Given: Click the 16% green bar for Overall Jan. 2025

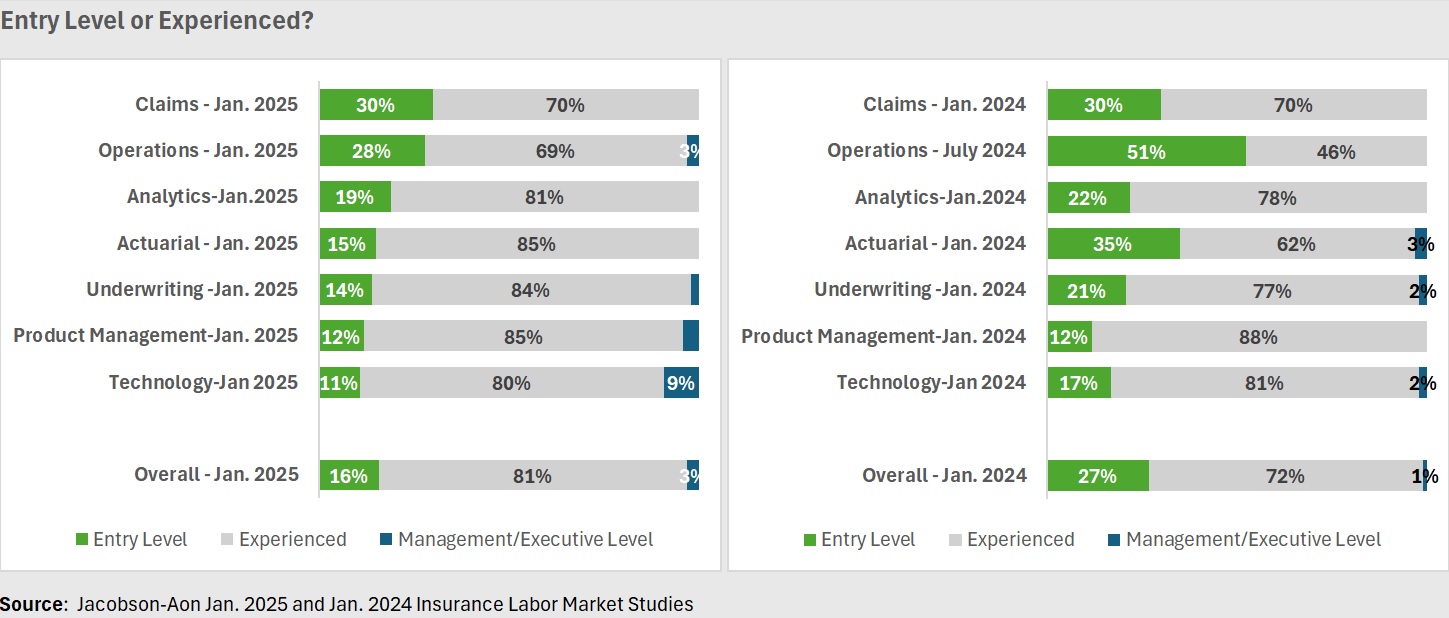Looking at the screenshot, I should pyautogui.click(x=349, y=476).
